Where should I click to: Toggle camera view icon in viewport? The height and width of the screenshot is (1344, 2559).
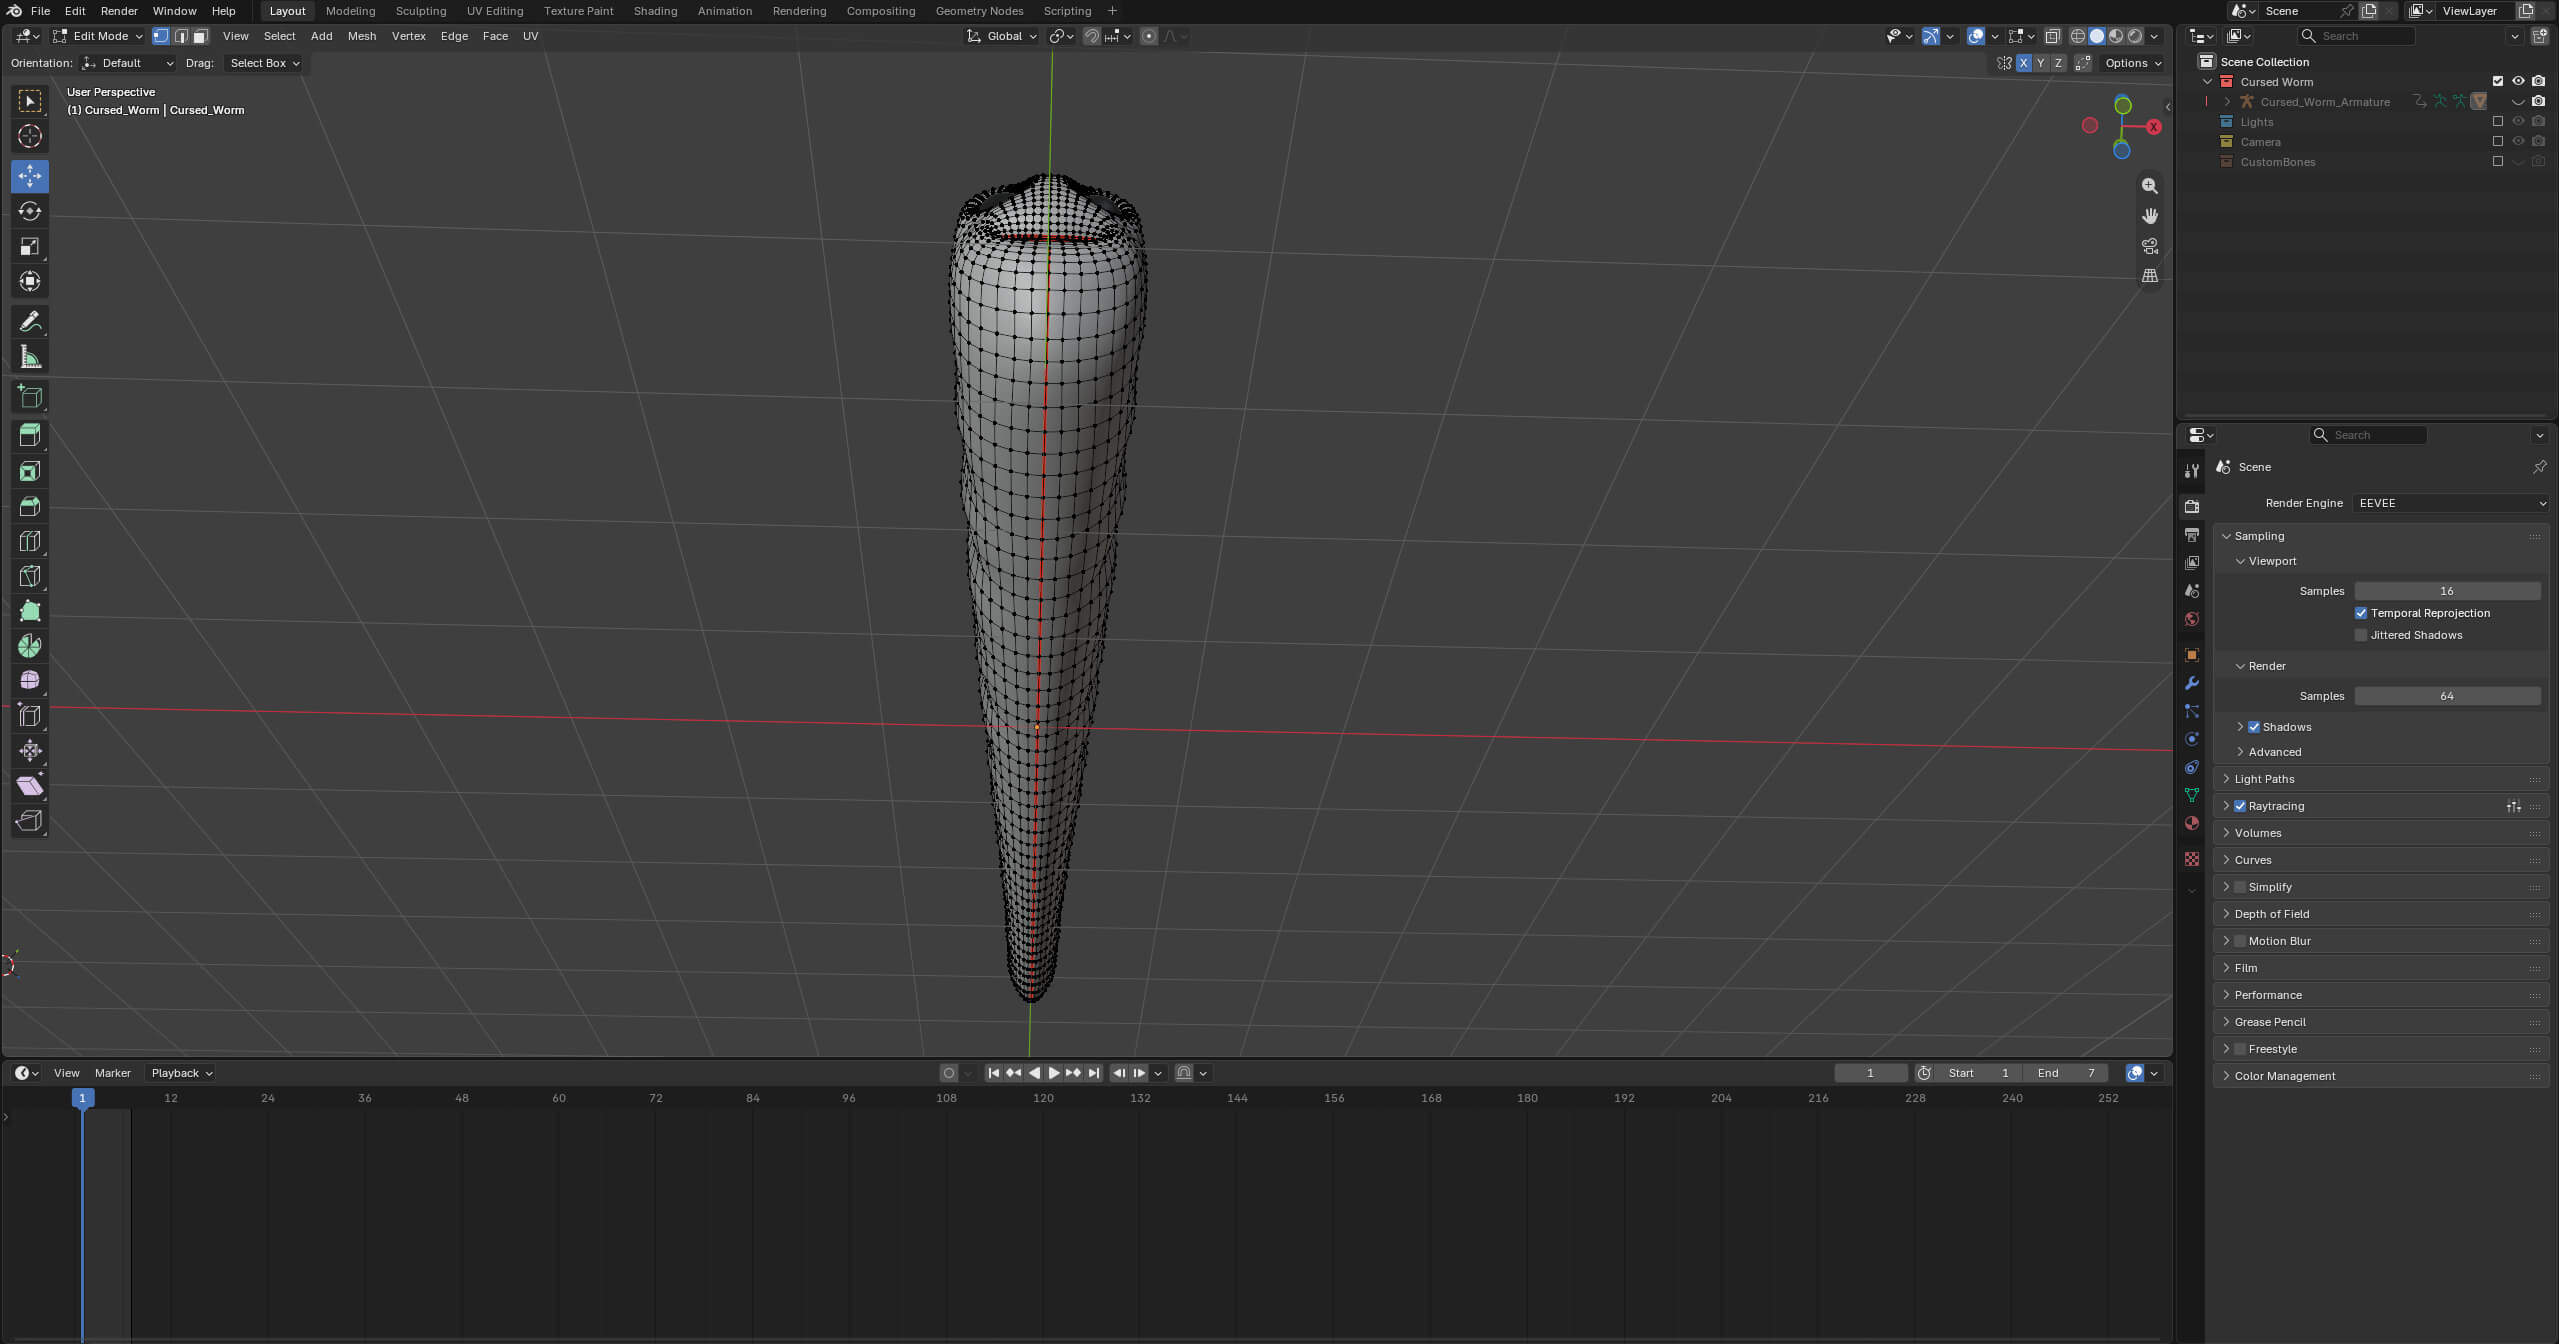point(2149,246)
